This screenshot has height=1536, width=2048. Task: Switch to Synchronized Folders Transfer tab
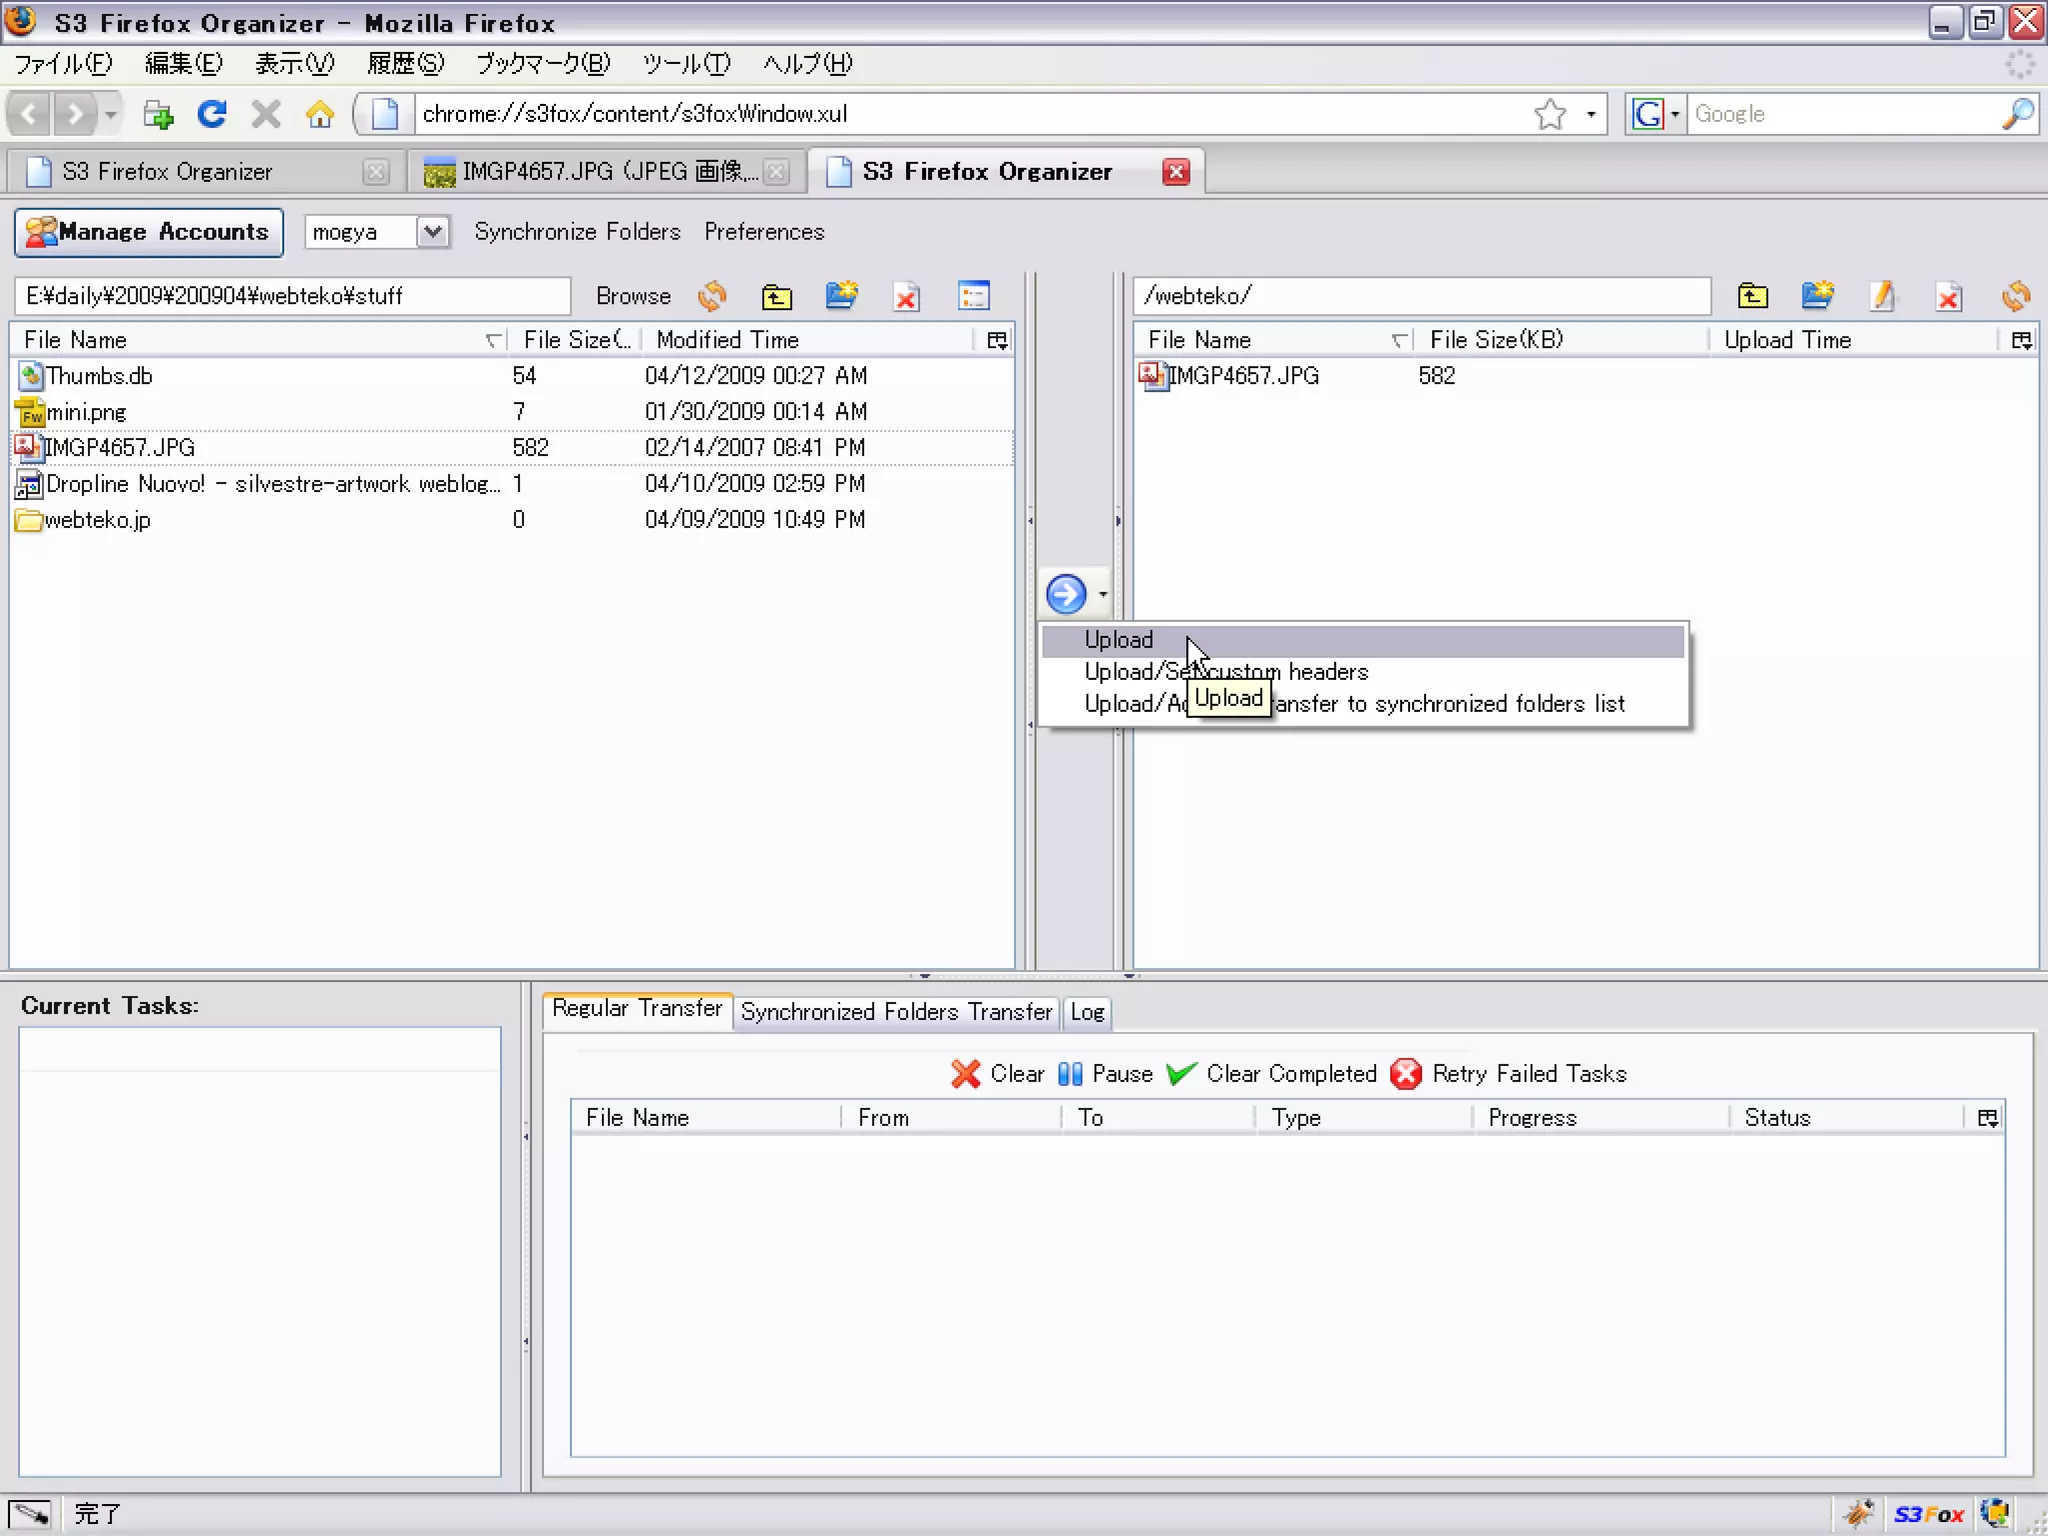[x=896, y=1012]
